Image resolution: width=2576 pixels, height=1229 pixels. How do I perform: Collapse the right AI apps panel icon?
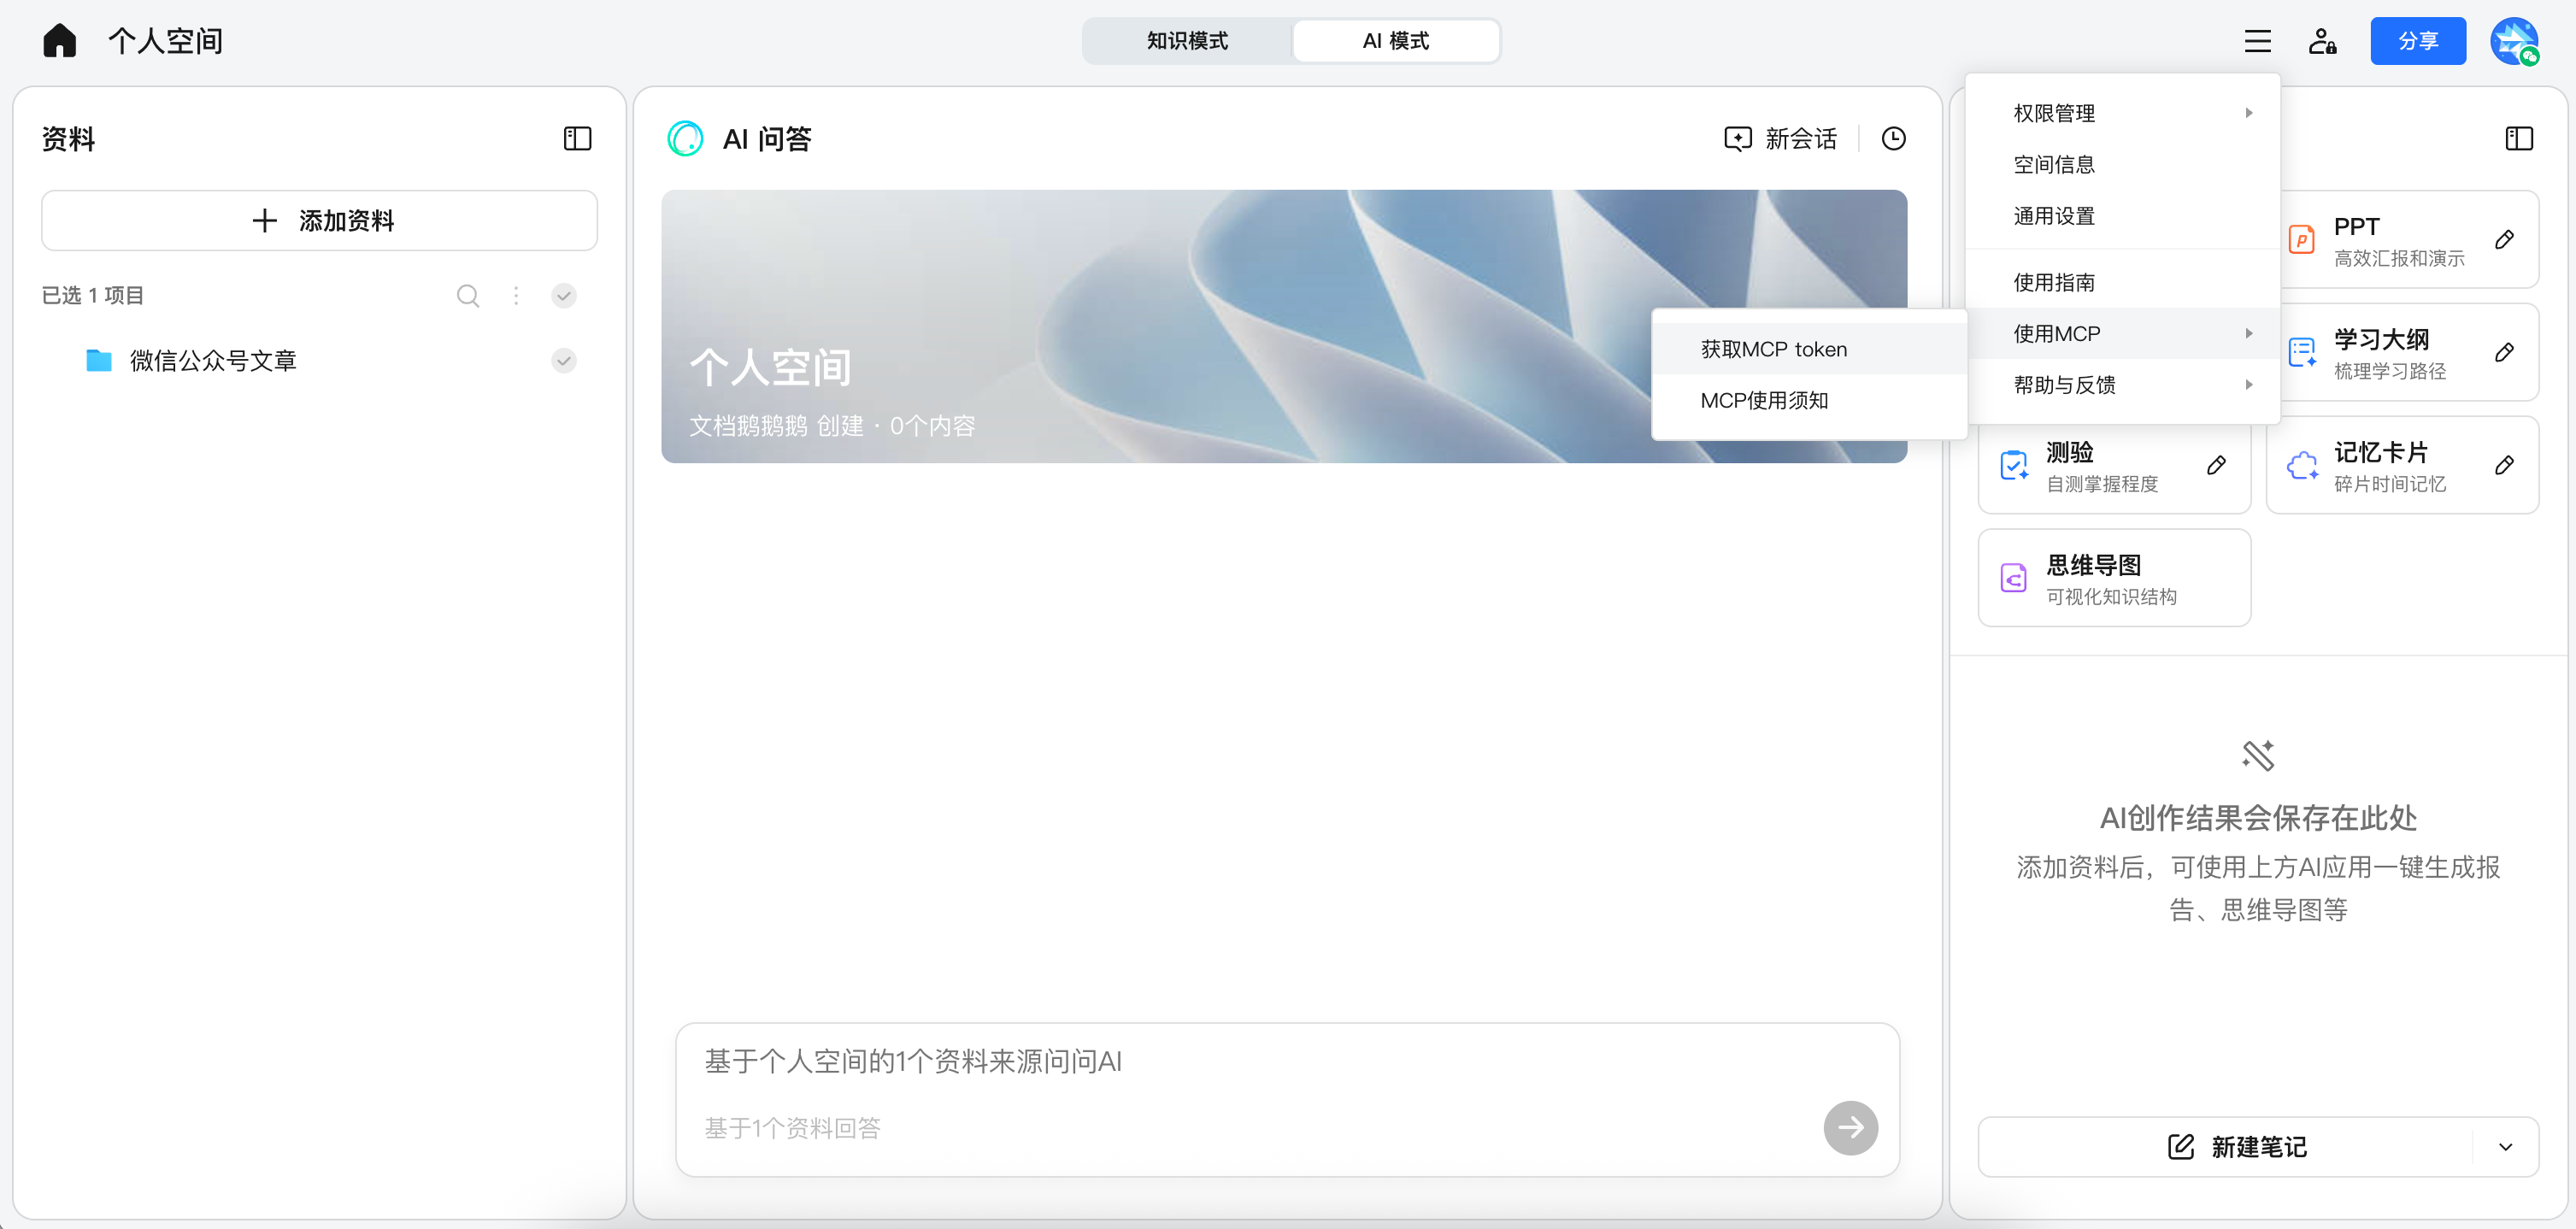point(2518,139)
